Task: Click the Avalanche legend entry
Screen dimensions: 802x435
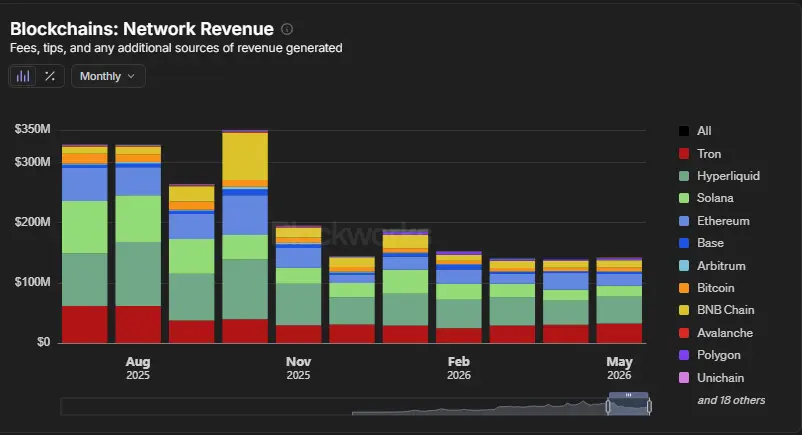Action: (716, 333)
